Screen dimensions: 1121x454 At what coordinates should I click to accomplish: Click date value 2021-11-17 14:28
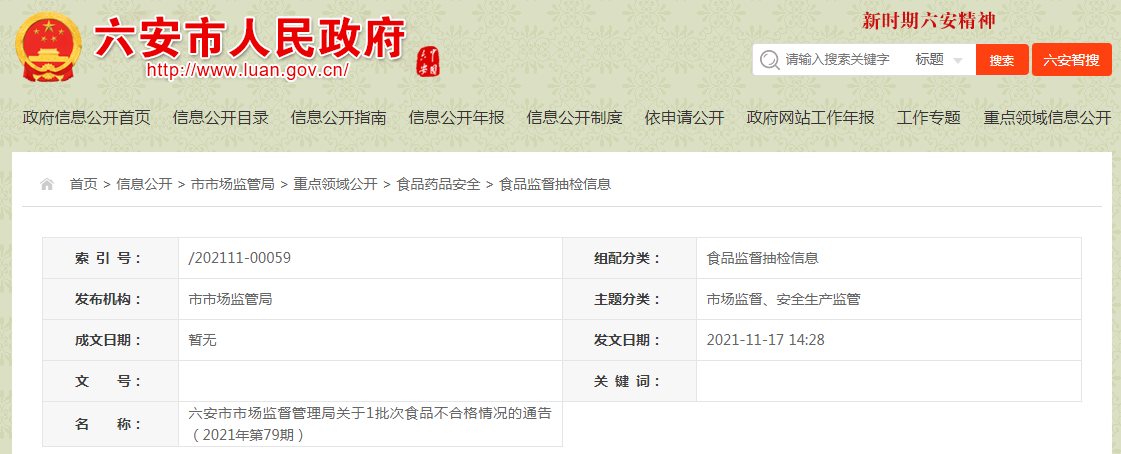click(766, 340)
